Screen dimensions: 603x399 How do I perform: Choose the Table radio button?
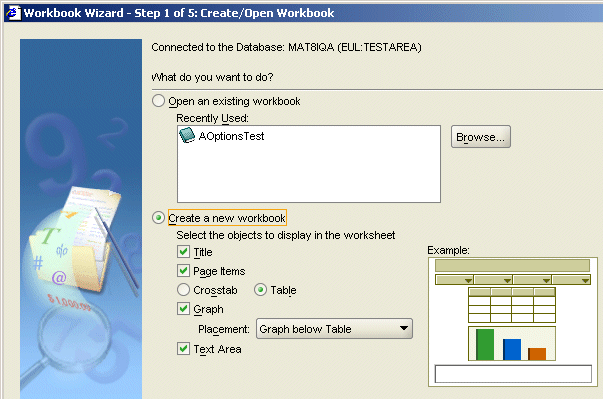(260, 290)
